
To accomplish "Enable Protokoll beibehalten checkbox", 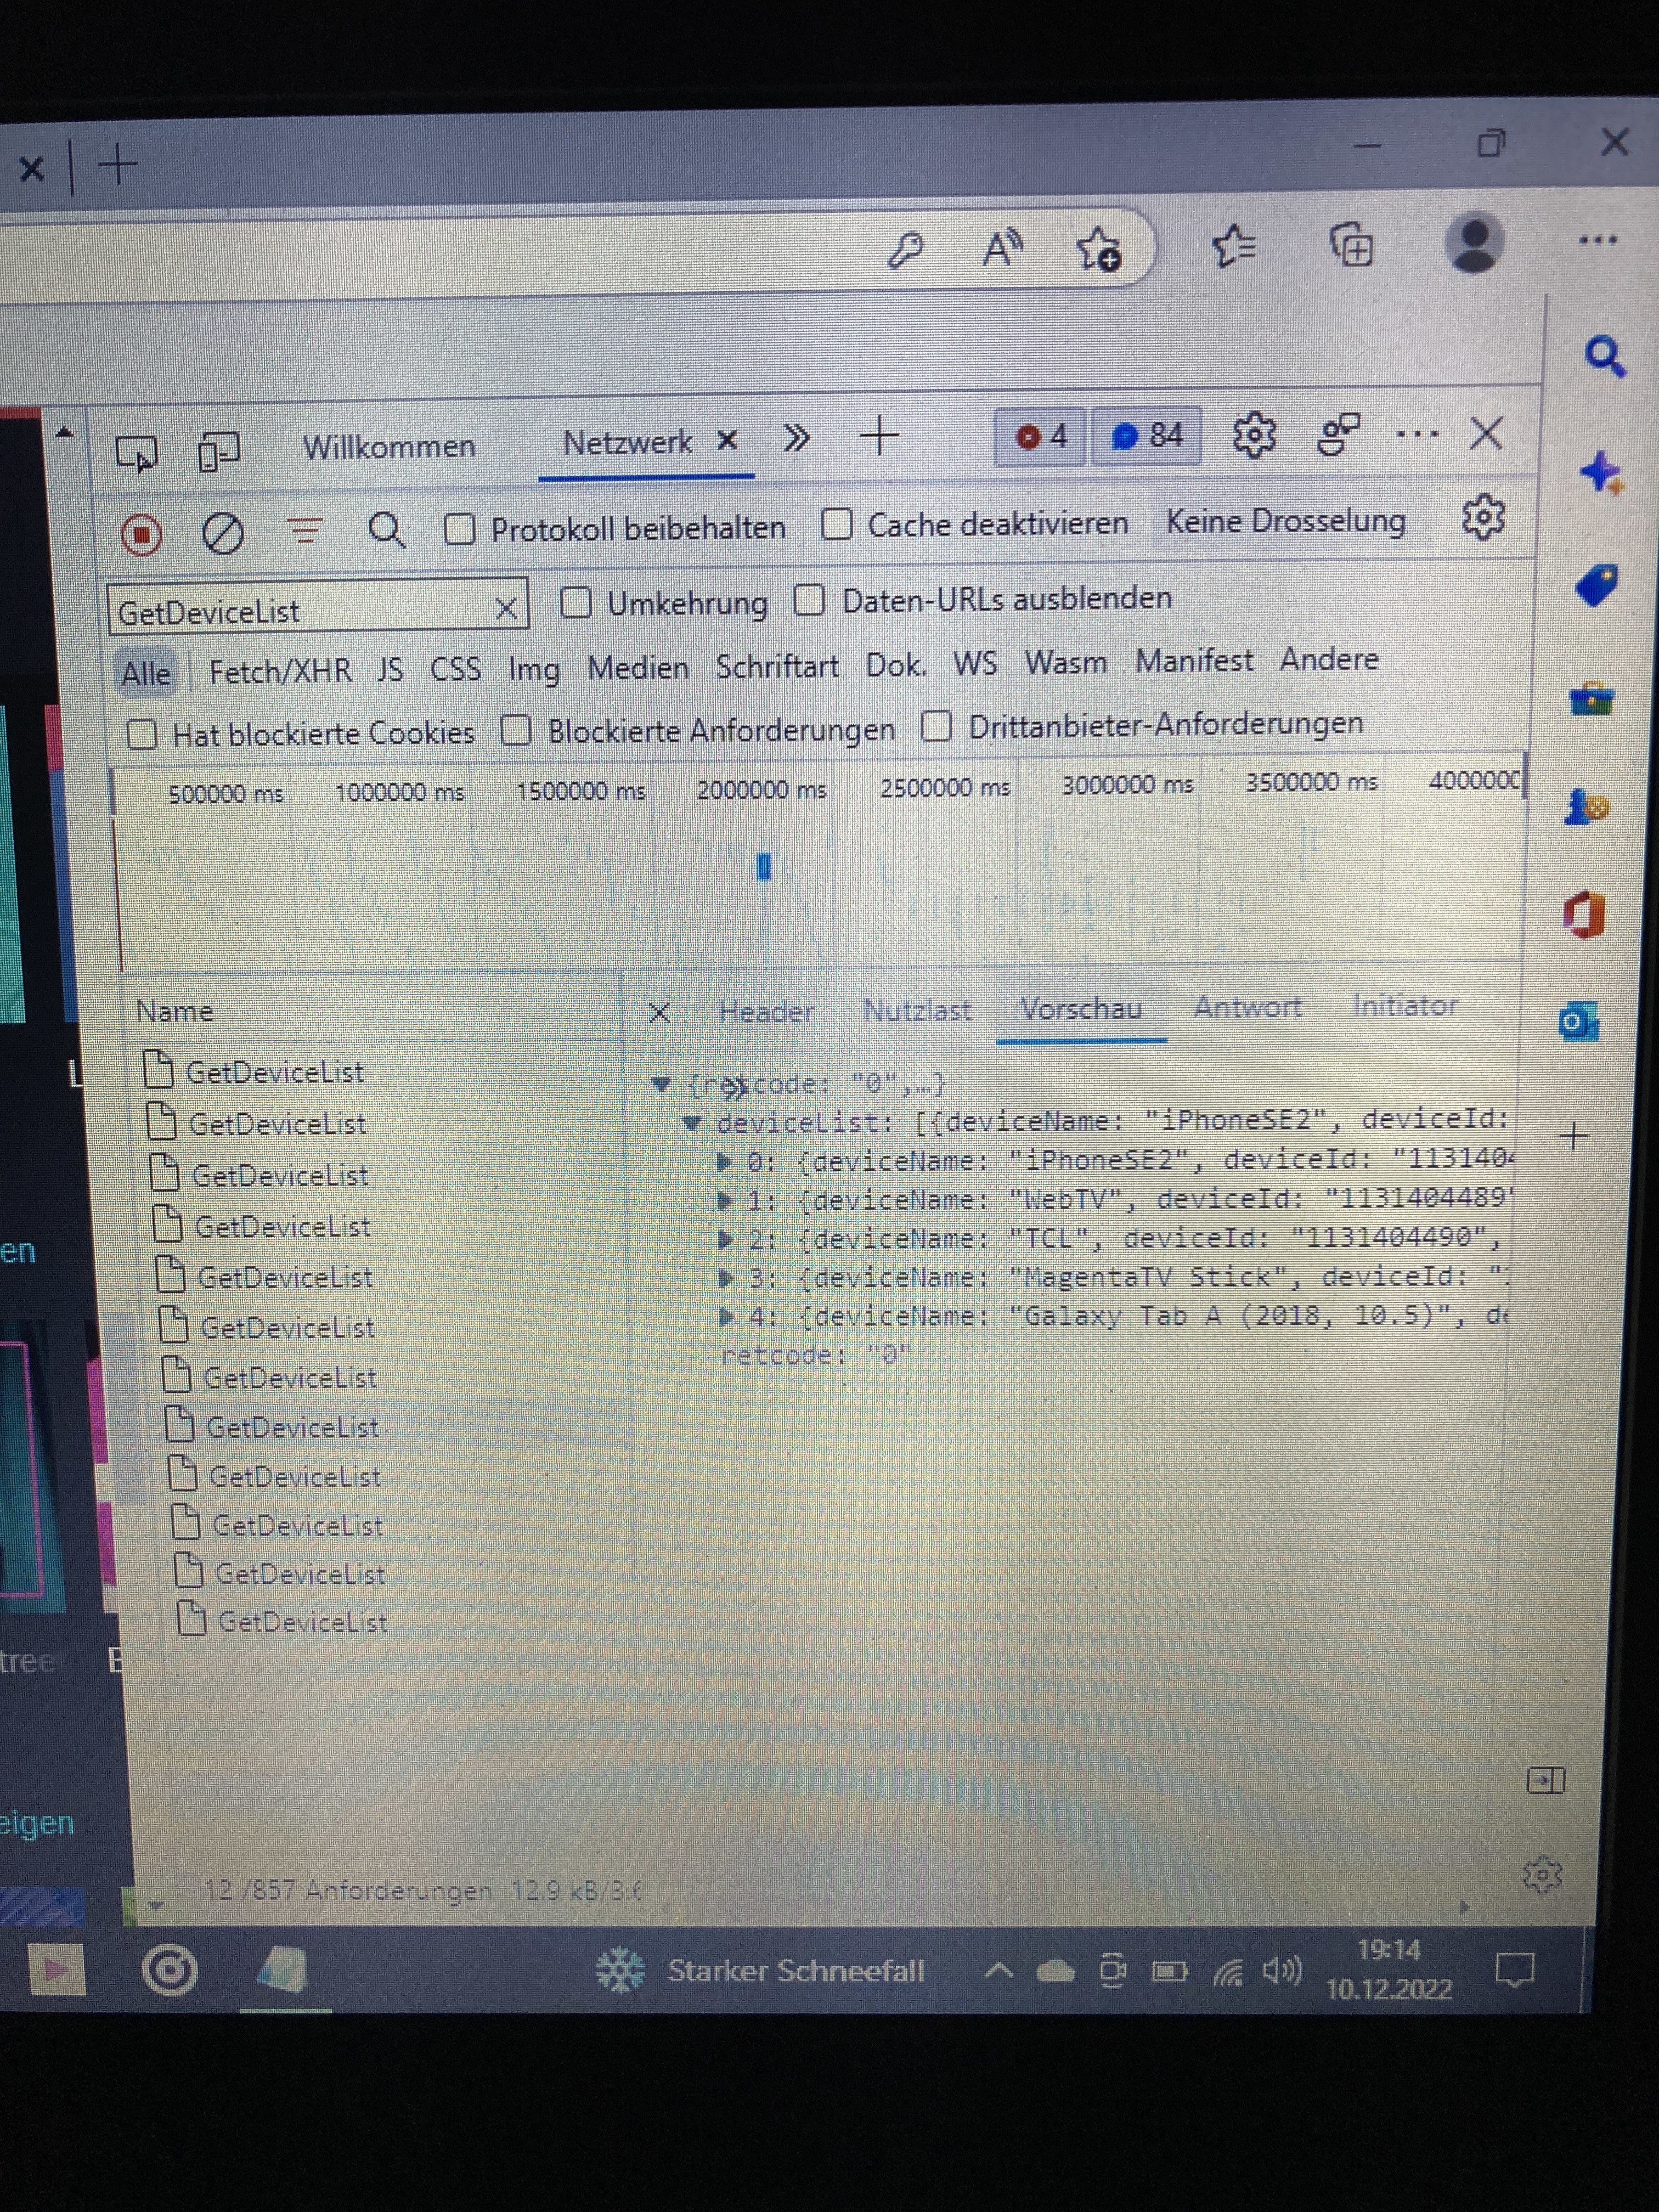I will 459,529.
